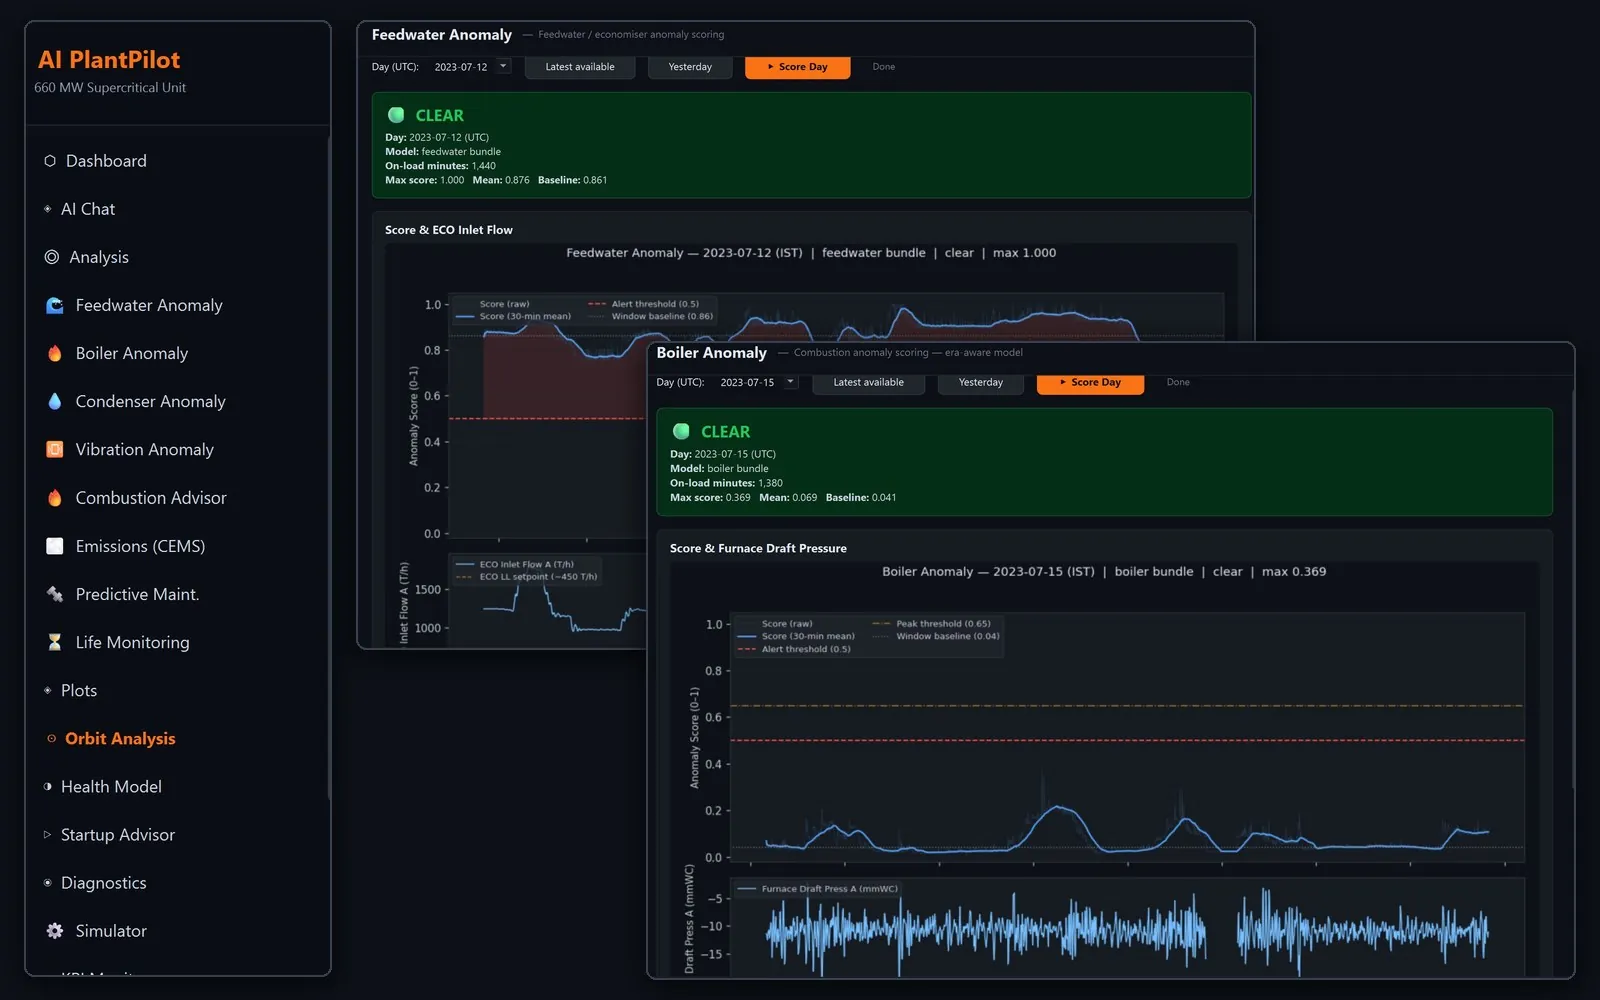The height and width of the screenshot is (1000, 1600).
Task: Click the Health Model half-circle icon
Action: coord(47,787)
